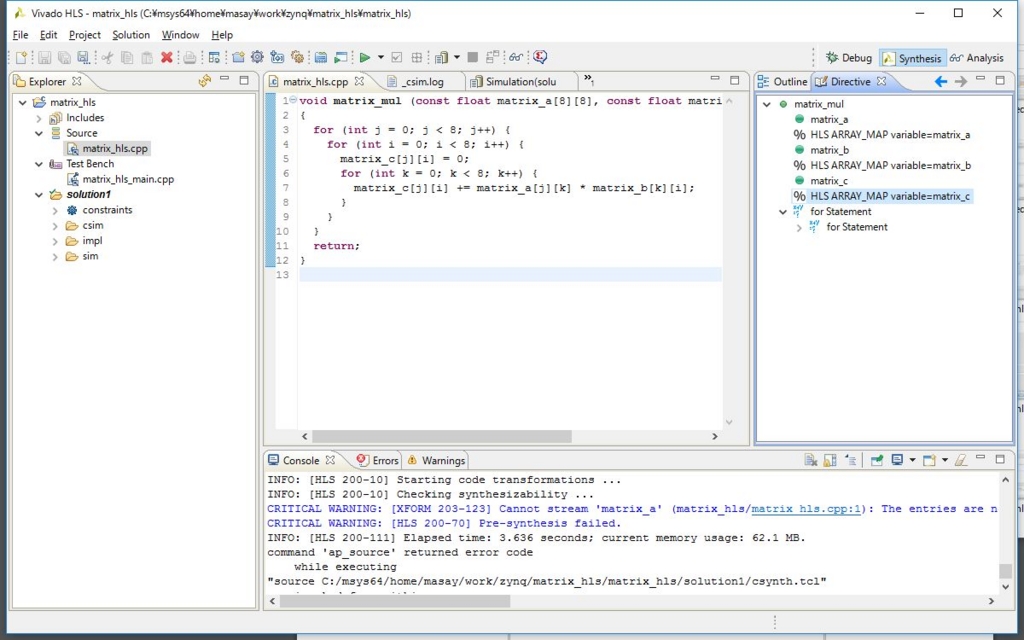Image resolution: width=1024 pixels, height=640 pixels.
Task: Switch to Analysis perspective
Action: tap(976, 58)
